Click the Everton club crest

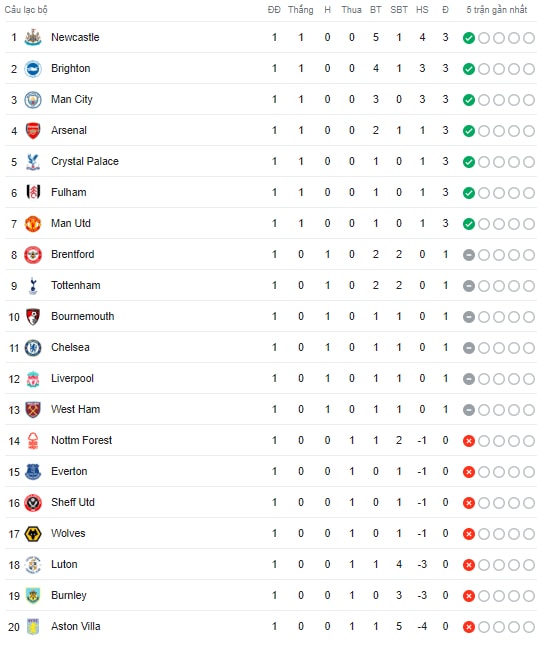click(x=33, y=472)
